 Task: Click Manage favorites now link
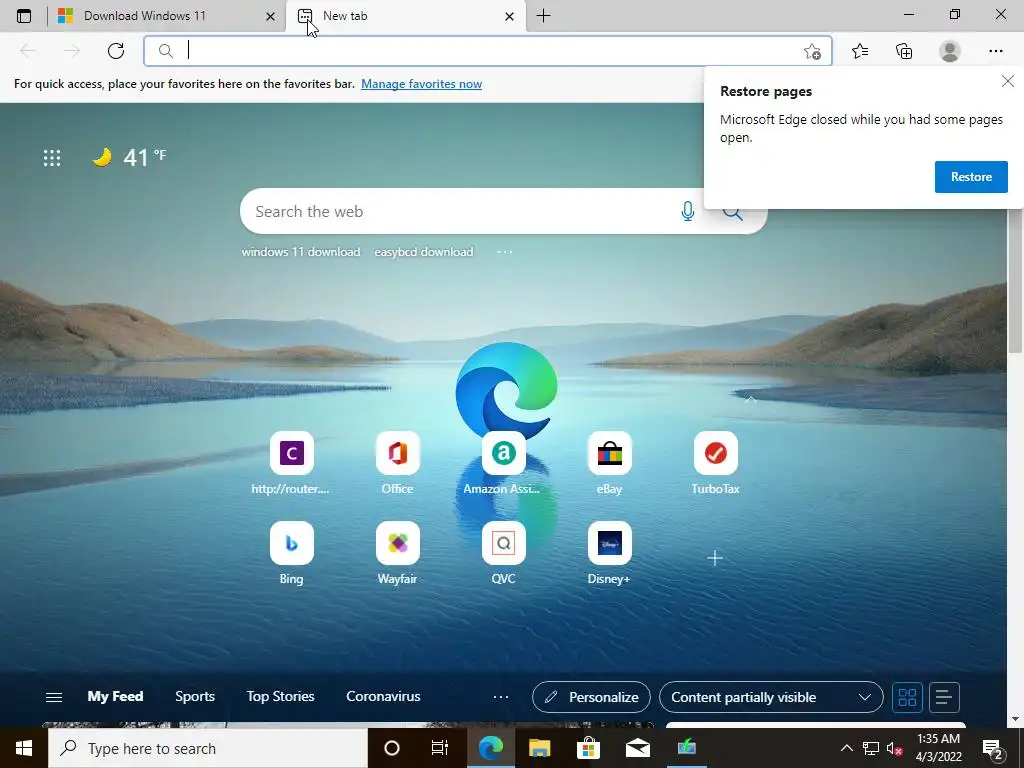[421, 84]
